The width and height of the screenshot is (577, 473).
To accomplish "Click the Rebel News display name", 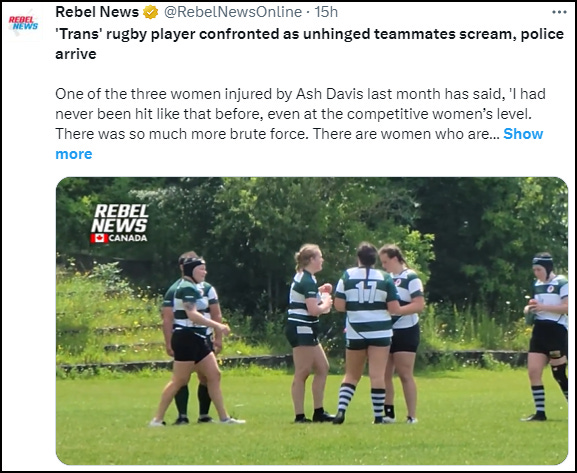I will (97, 12).
